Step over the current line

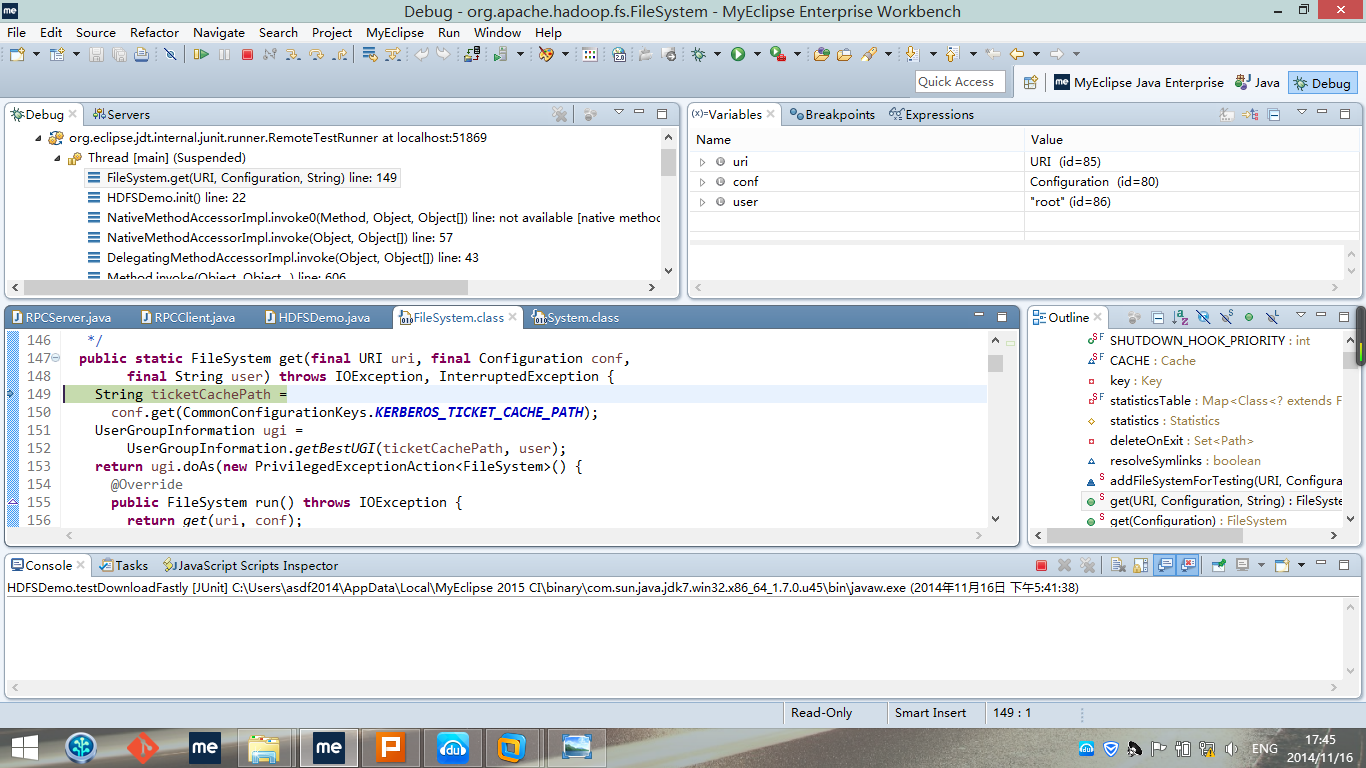315,55
